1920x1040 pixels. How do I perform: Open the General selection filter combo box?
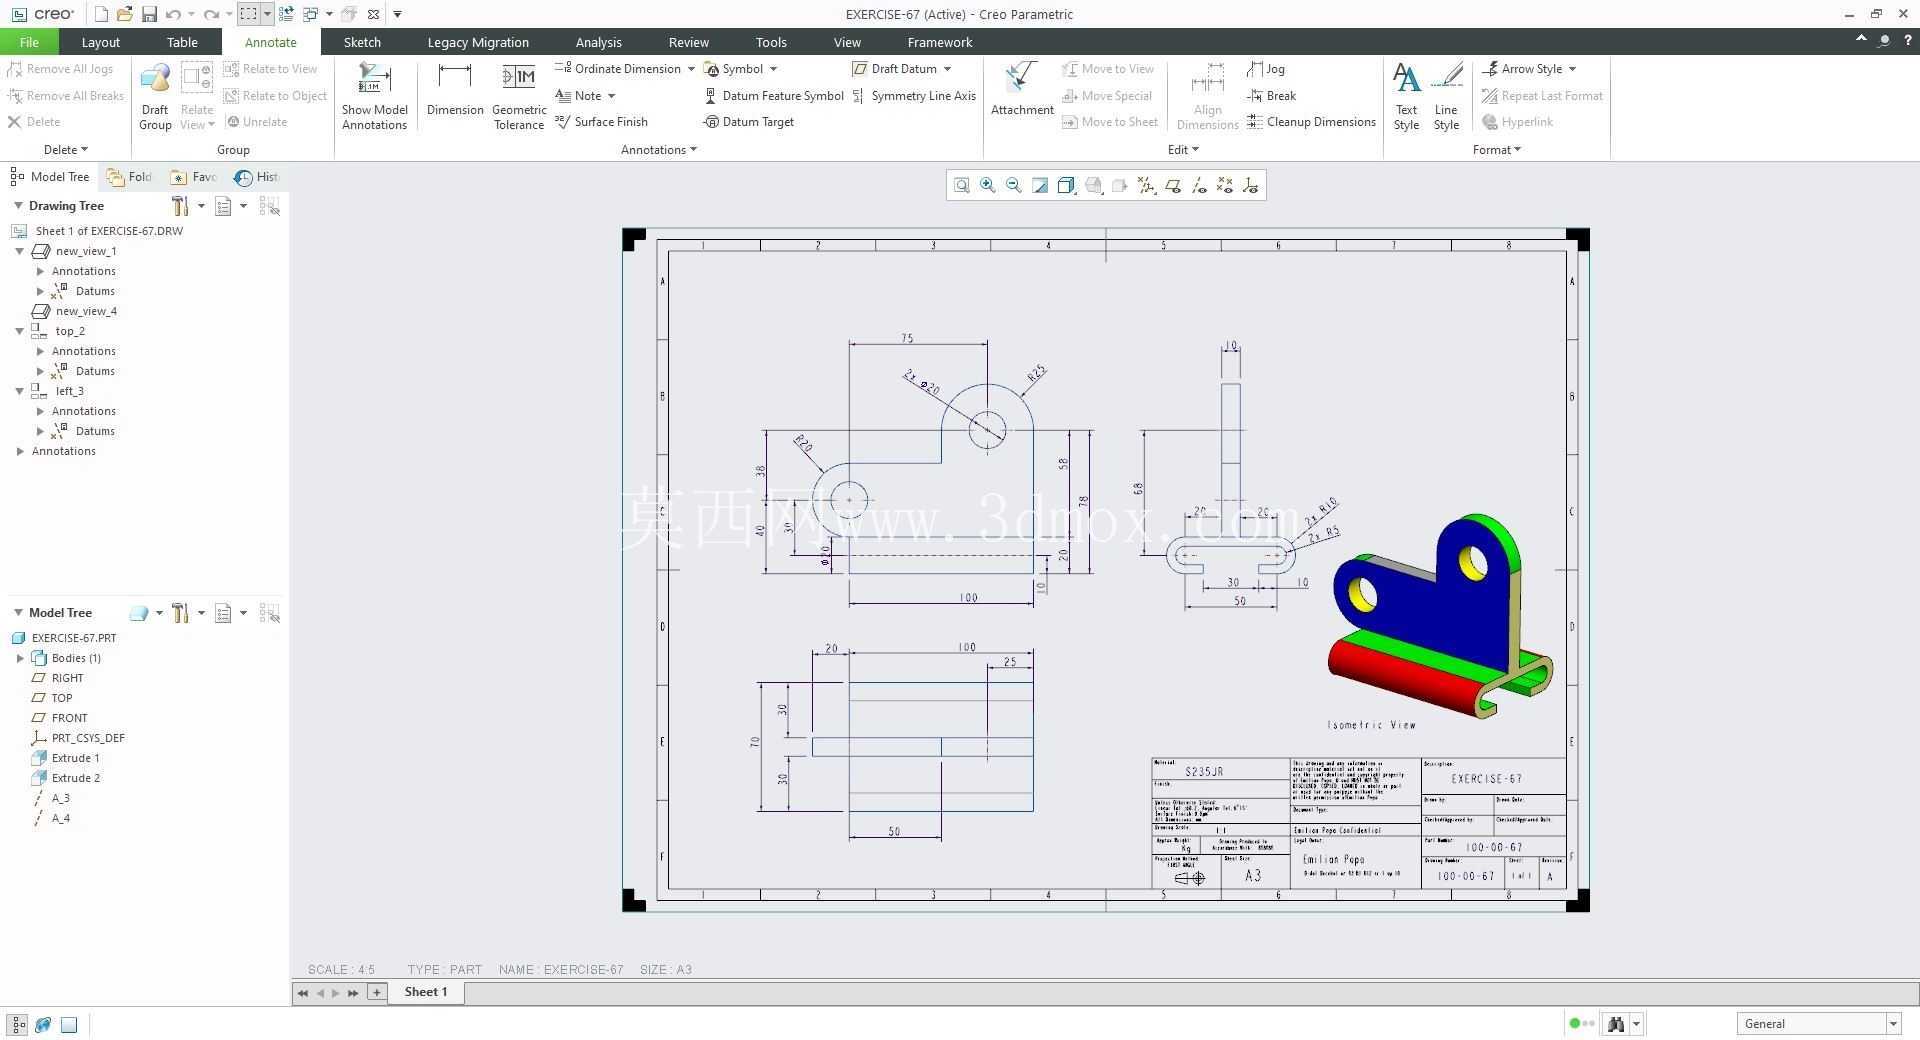pyautogui.click(x=1818, y=1024)
